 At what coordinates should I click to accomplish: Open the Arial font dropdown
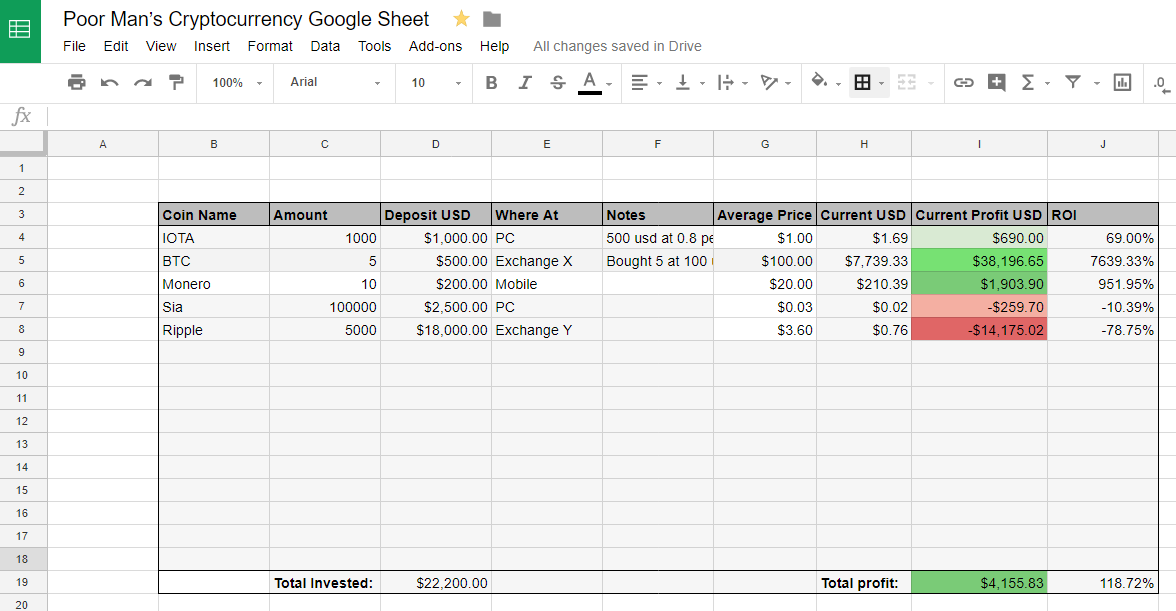point(335,82)
